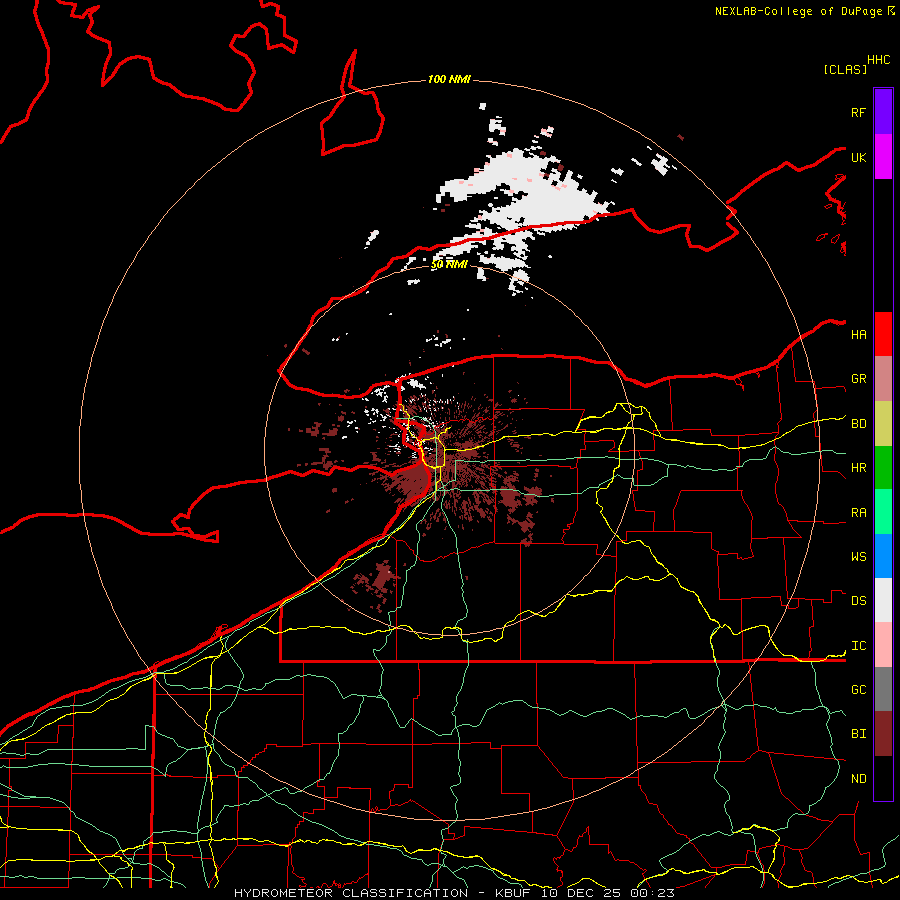This screenshot has height=900, width=900.
Task: Click the RF label in the legend
Action: (858, 112)
